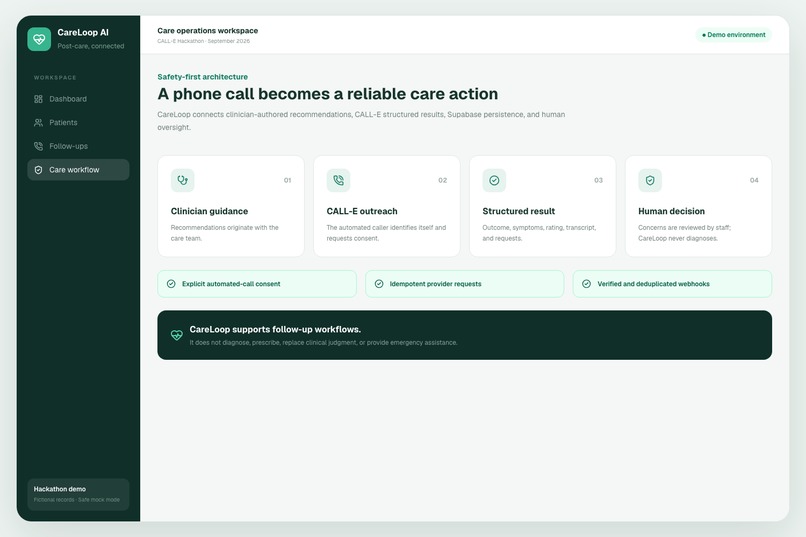
Task: Click the check icon beside Verified and deduplicated webhooks
Action: 587,284
